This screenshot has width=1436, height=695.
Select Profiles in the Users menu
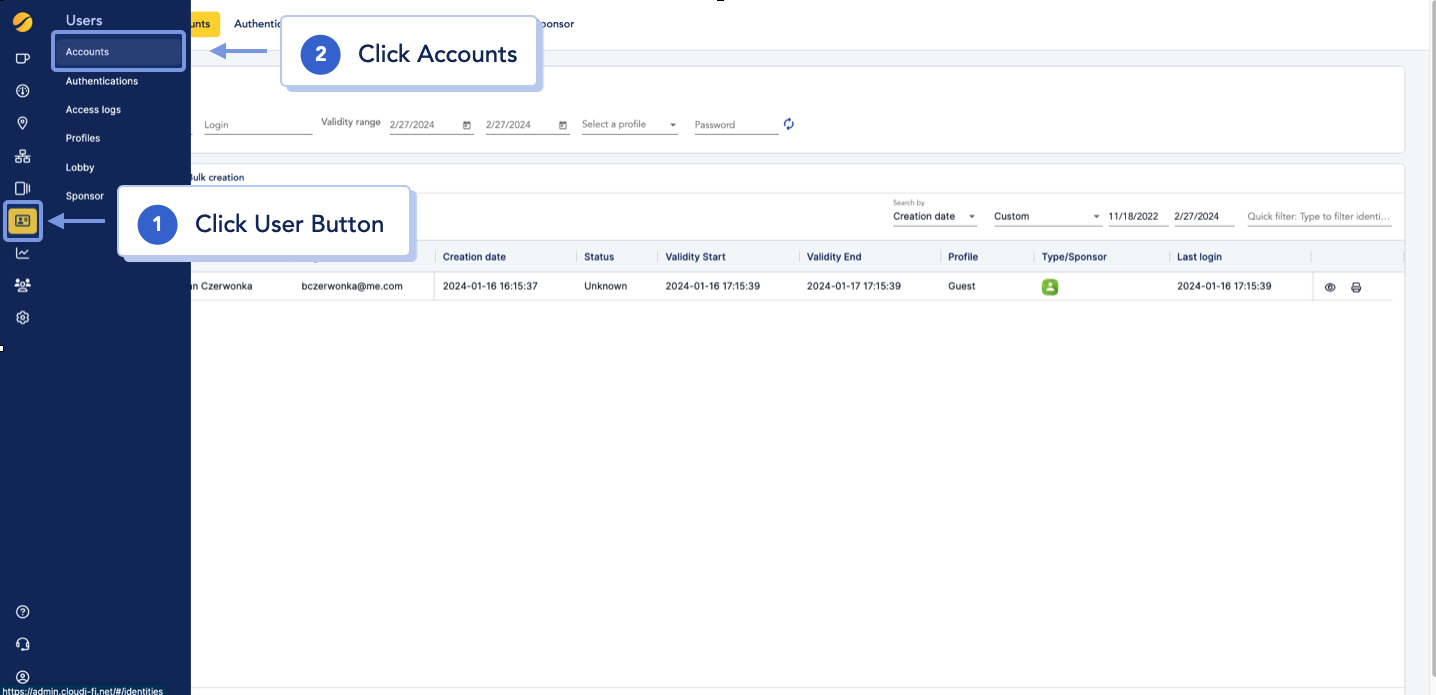81,138
